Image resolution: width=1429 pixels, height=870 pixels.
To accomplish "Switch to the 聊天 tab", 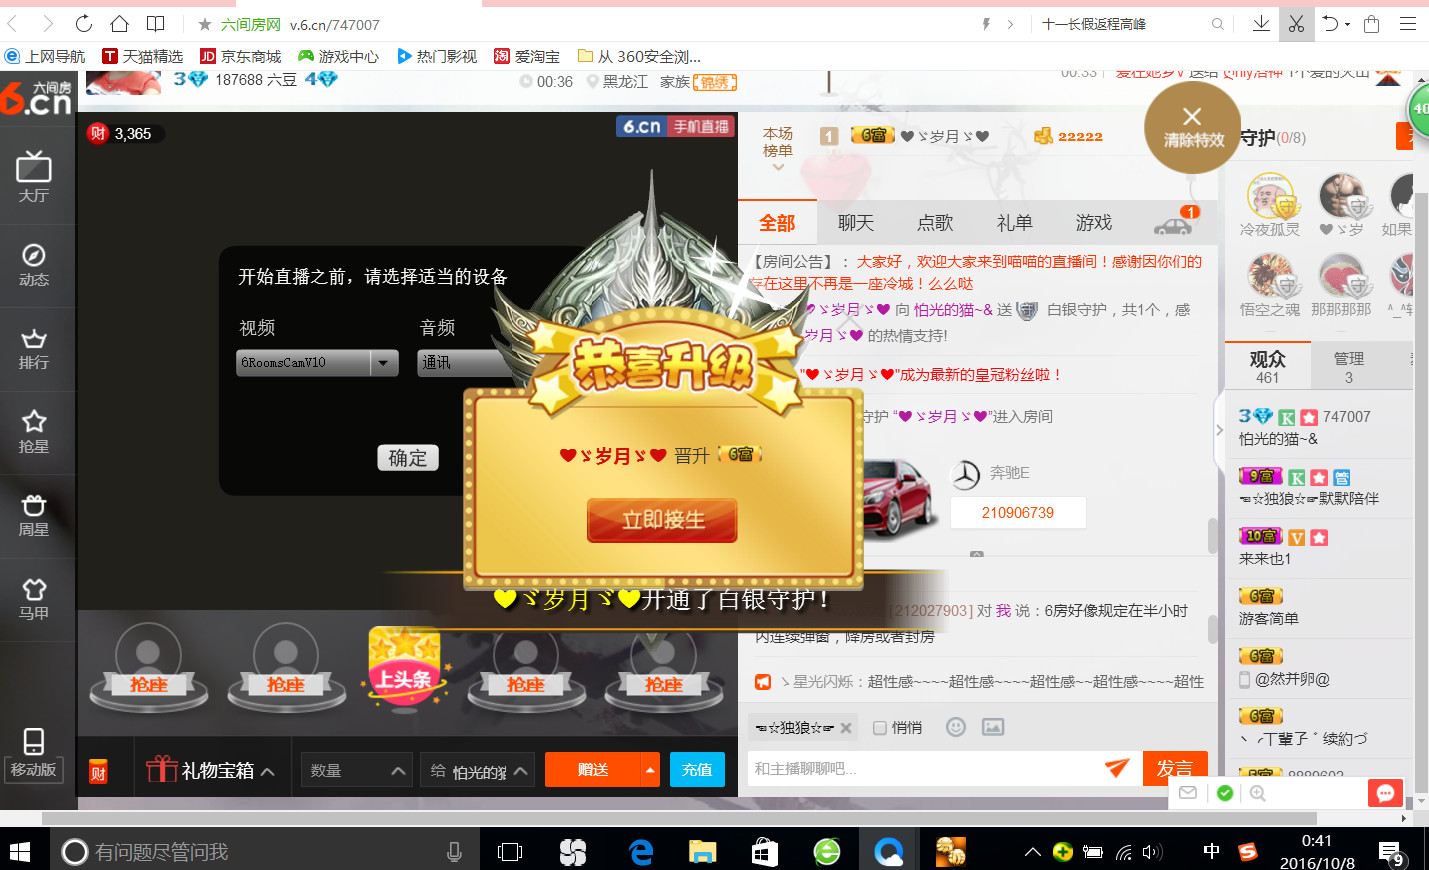I will click(856, 223).
